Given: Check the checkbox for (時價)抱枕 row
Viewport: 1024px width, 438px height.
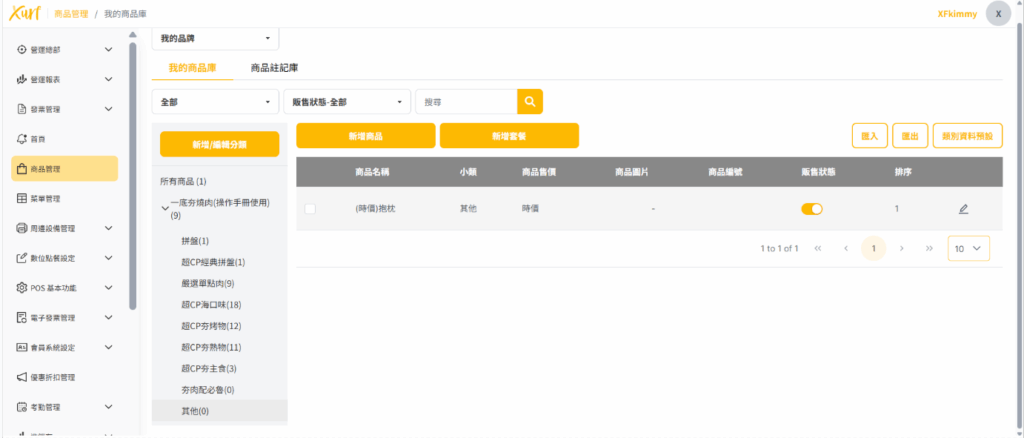Looking at the screenshot, I should [x=310, y=209].
